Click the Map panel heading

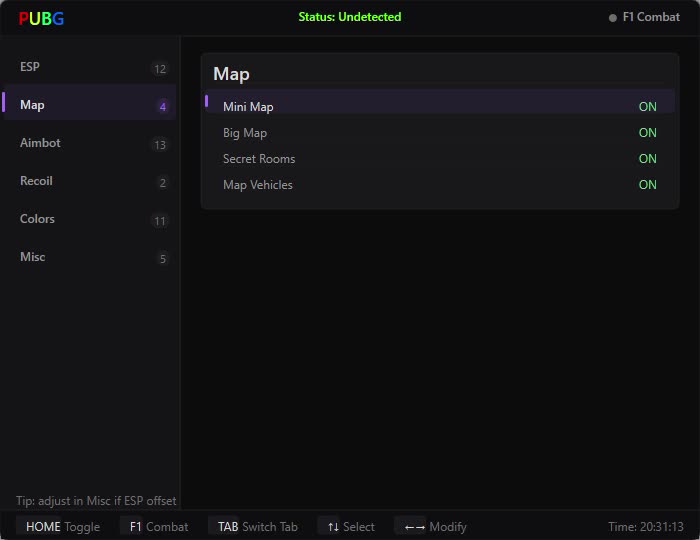[231, 74]
